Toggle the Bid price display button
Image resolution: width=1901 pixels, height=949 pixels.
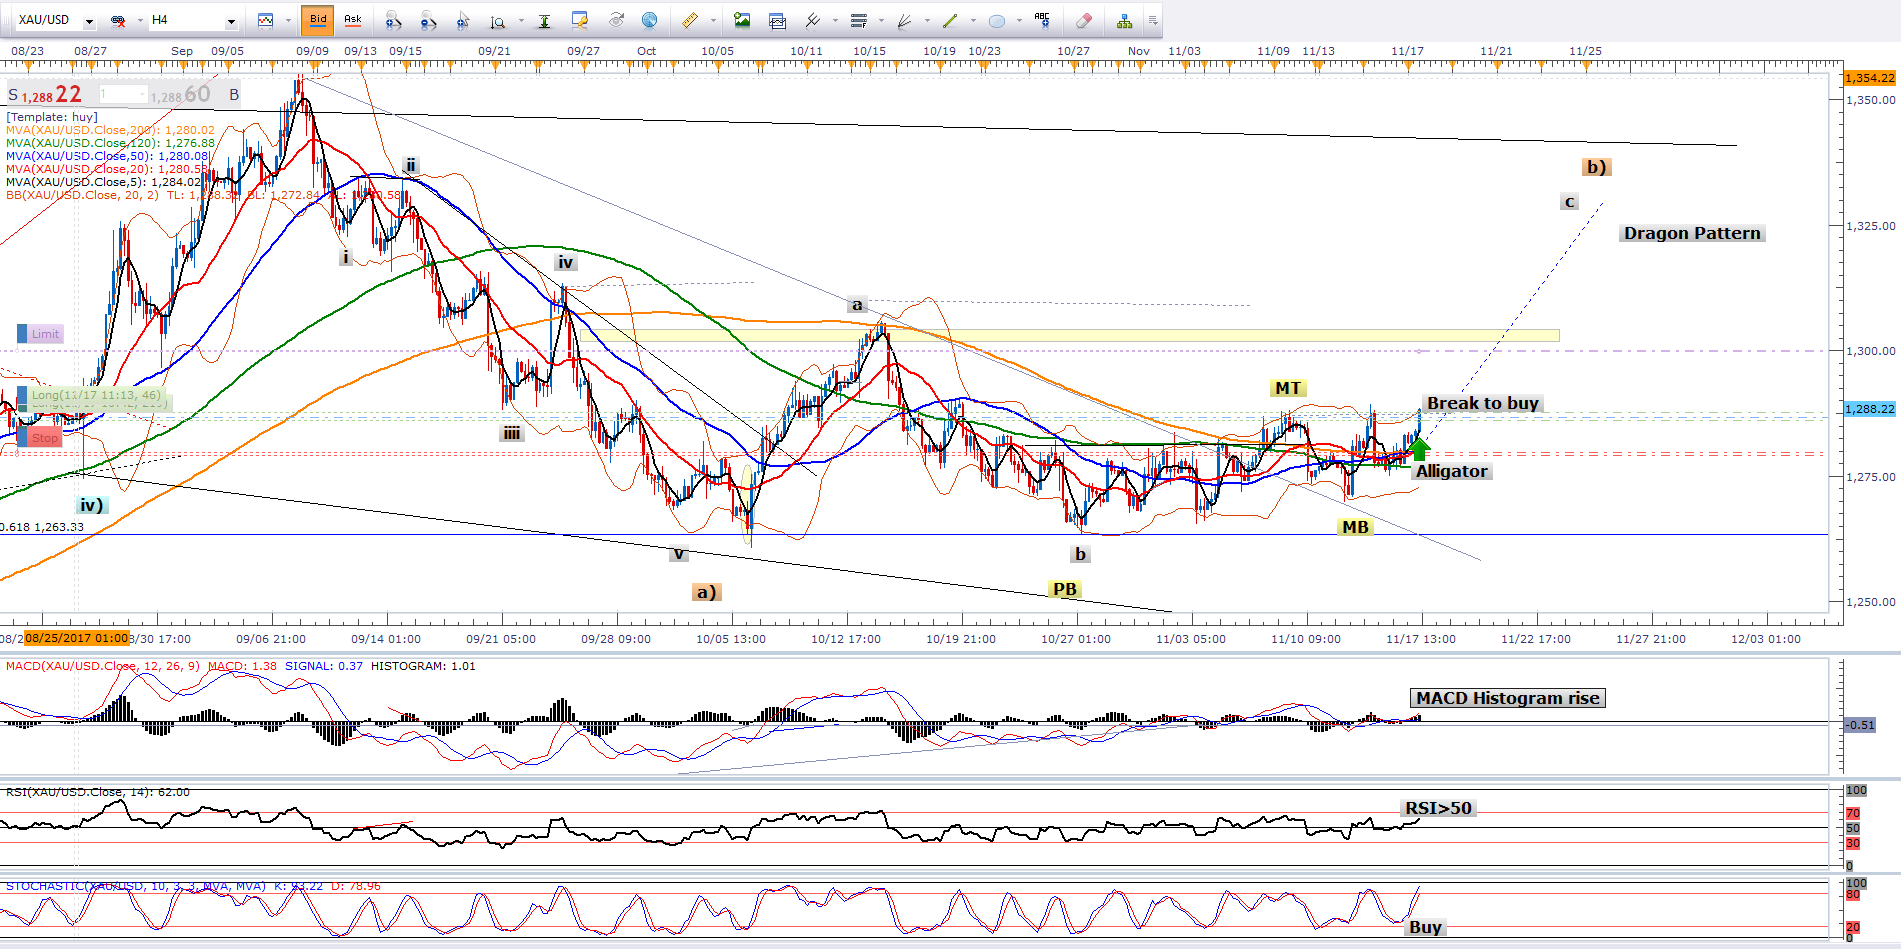point(318,20)
